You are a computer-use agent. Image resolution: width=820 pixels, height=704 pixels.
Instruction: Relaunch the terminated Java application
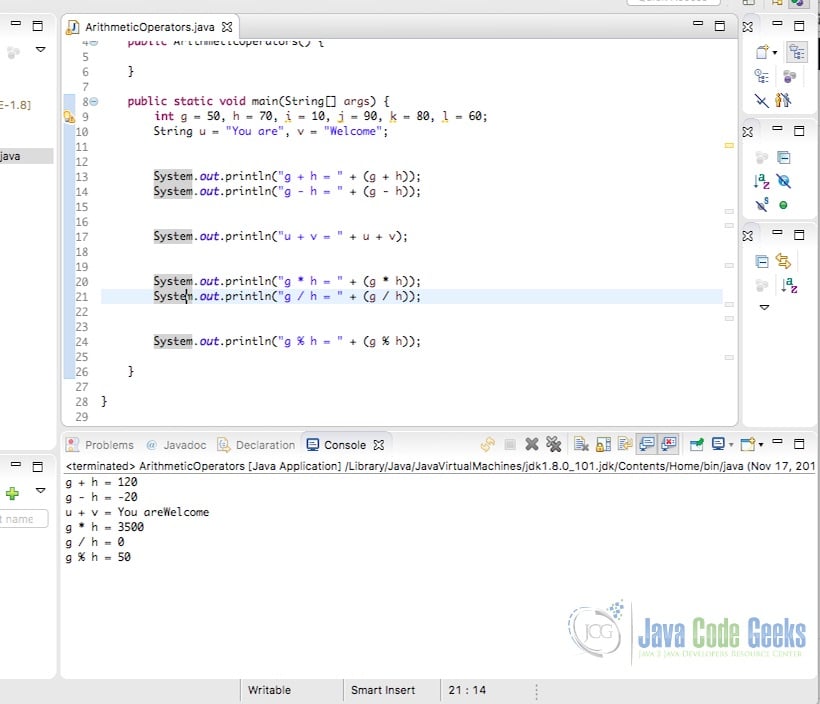tap(488, 444)
